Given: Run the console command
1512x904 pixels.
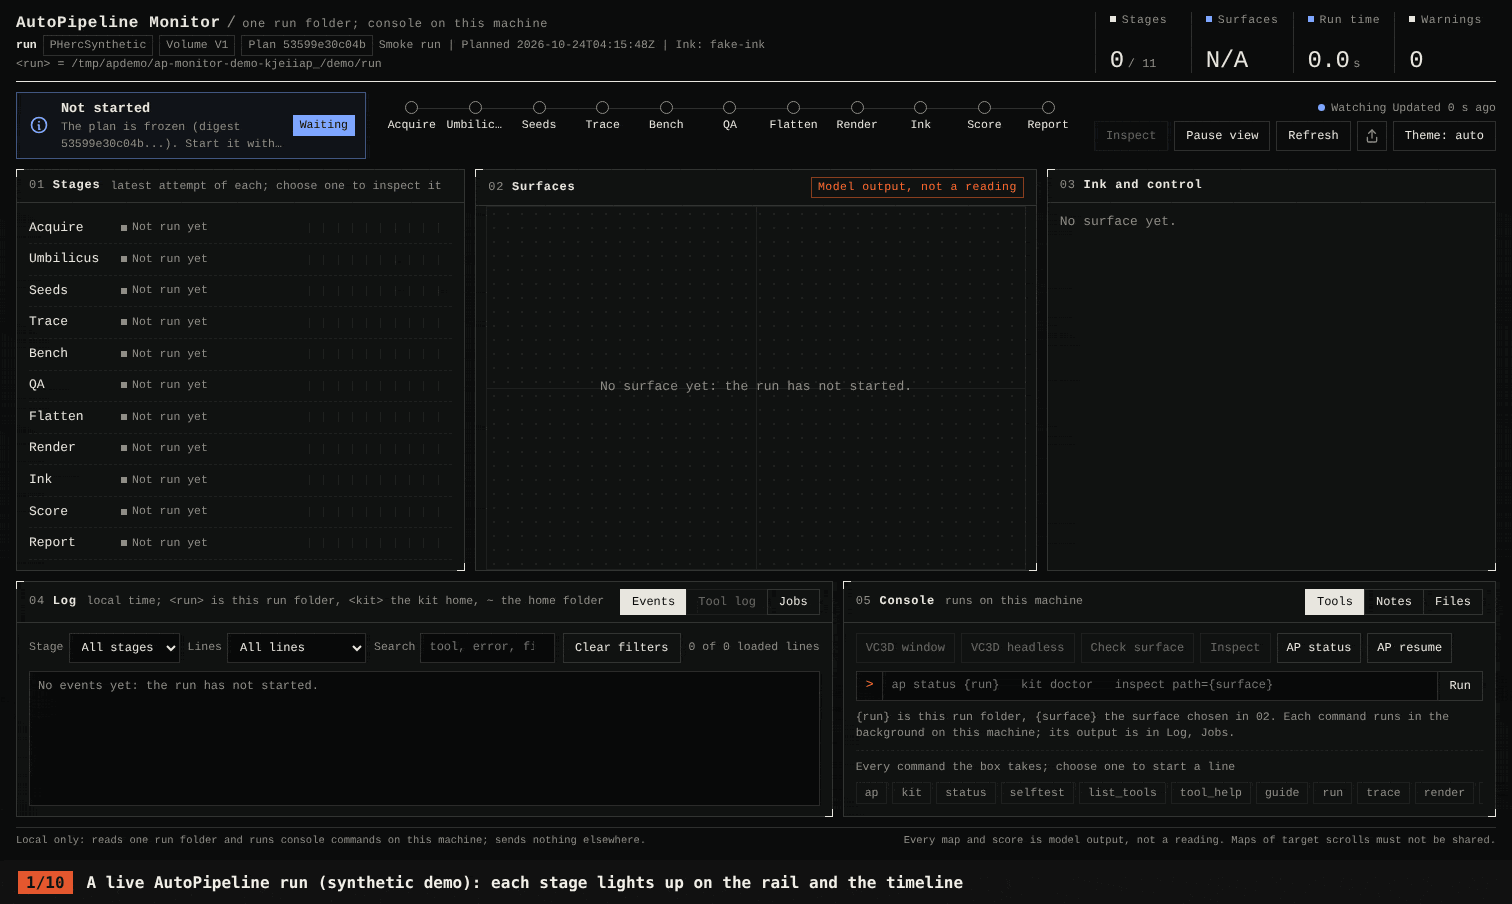Looking at the screenshot, I should pos(1460,685).
